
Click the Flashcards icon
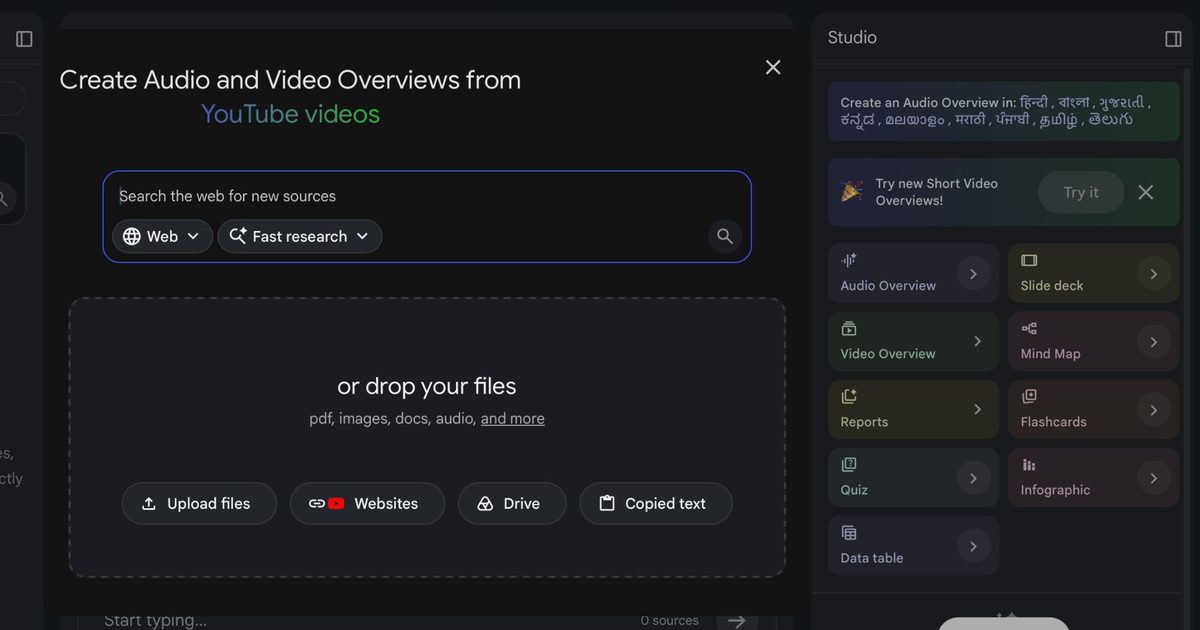click(x=1029, y=396)
